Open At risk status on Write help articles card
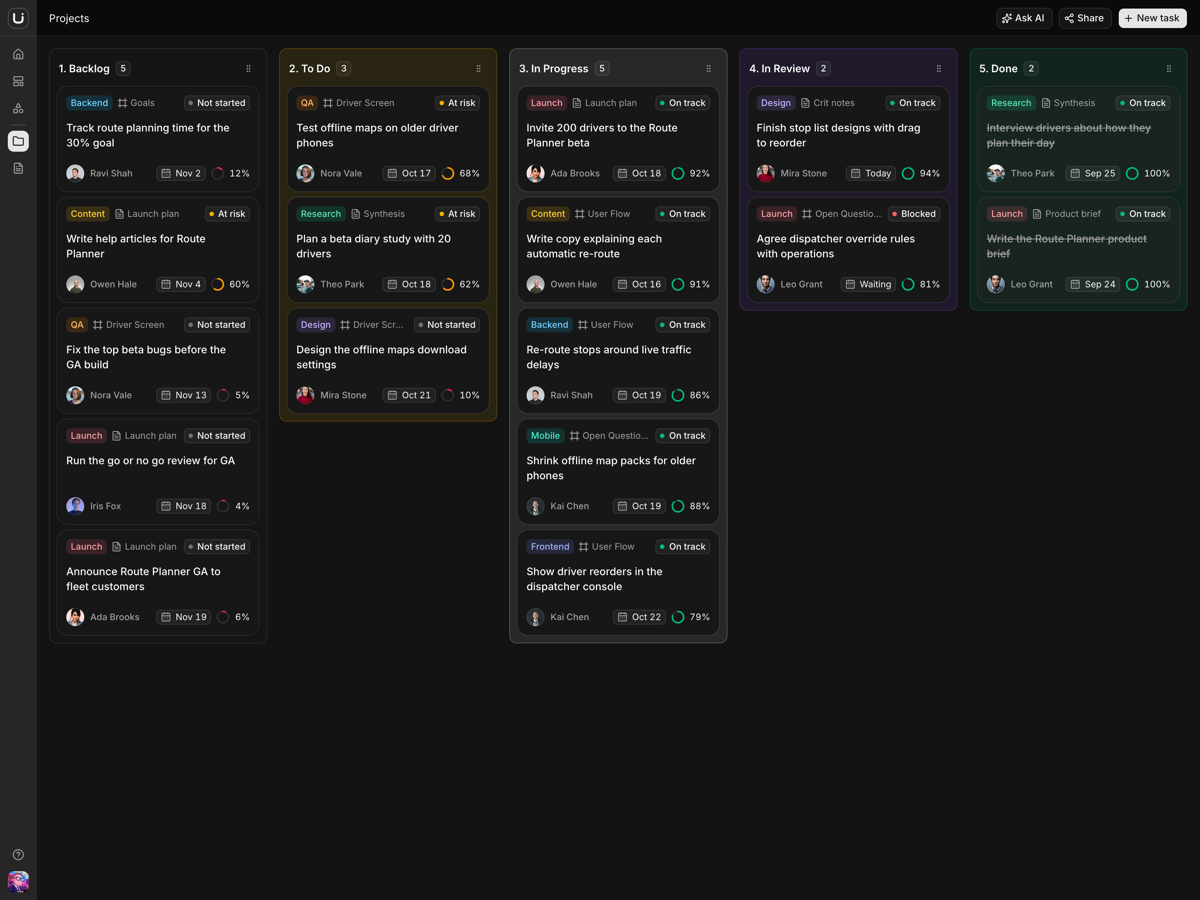This screenshot has width=1200, height=900. point(227,214)
